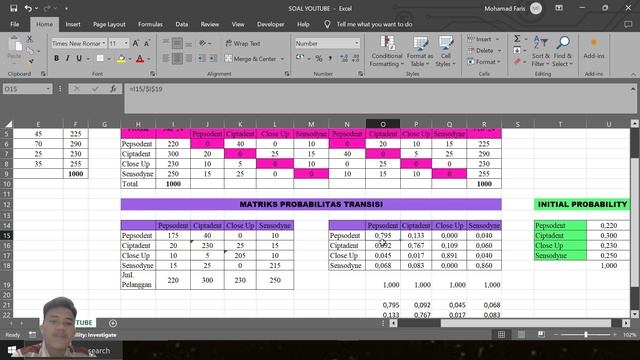Image resolution: width=640 pixels, height=360 pixels.
Task: Click Merge & Center
Action: pos(251,59)
